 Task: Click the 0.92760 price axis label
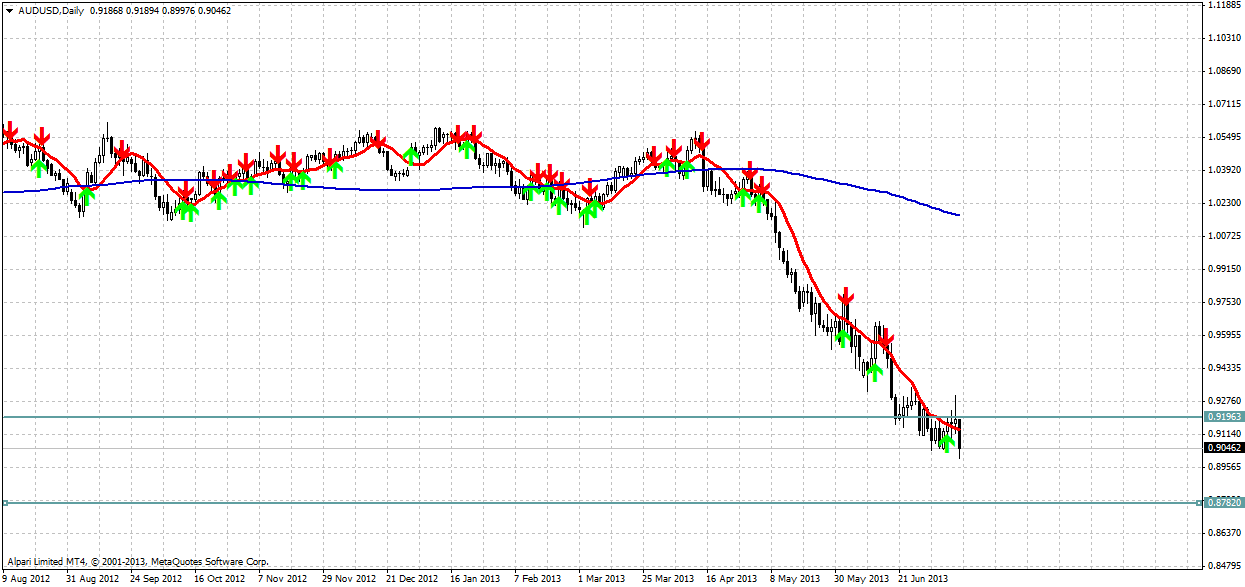[1224, 401]
